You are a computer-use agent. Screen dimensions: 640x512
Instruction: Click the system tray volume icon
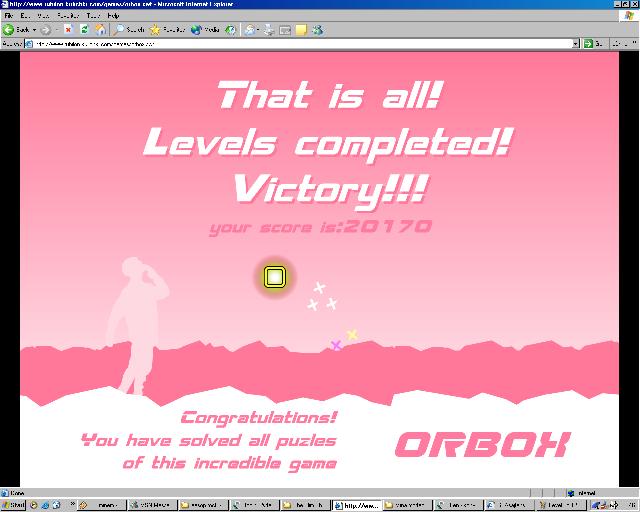click(616, 505)
